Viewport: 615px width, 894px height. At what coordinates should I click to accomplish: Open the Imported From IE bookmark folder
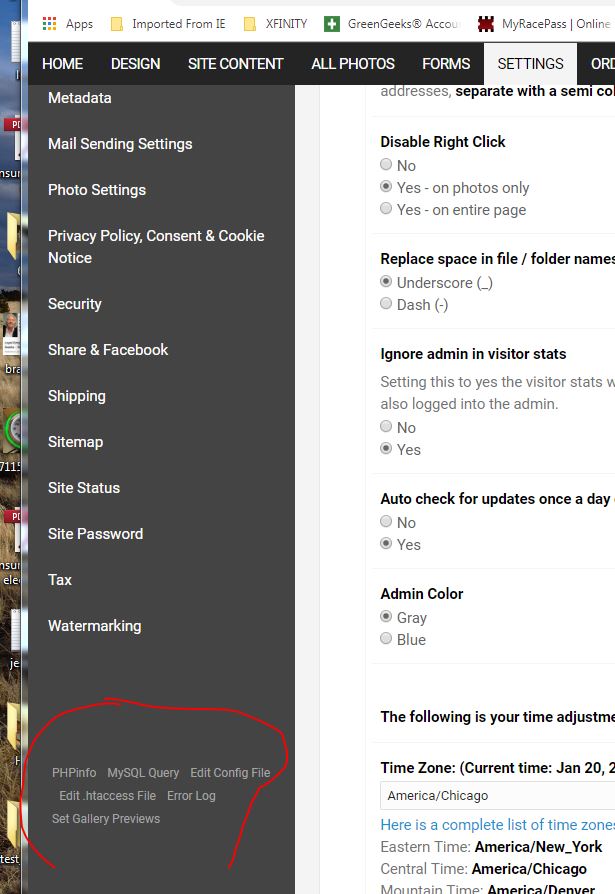pyautogui.click(x=169, y=23)
